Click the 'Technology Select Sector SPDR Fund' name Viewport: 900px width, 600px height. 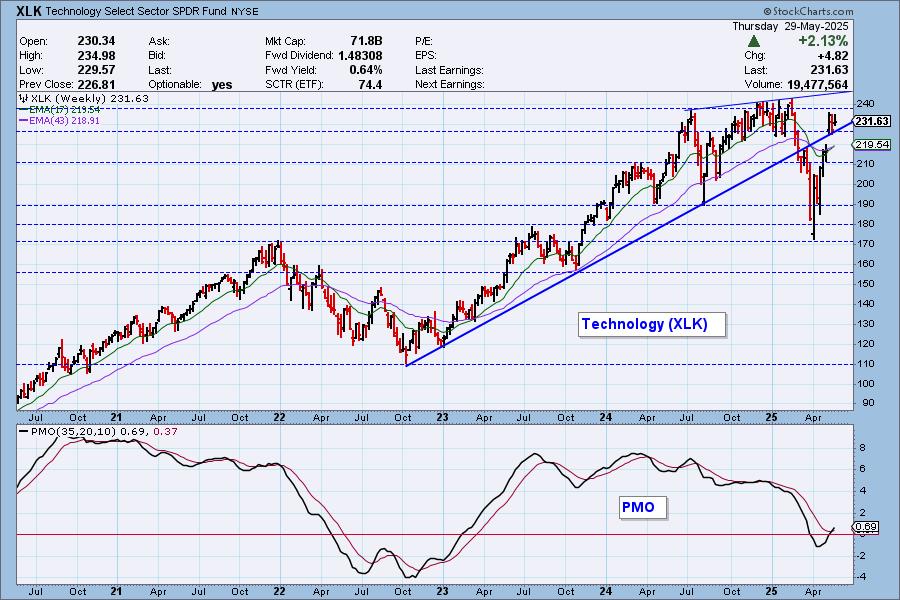135,11
